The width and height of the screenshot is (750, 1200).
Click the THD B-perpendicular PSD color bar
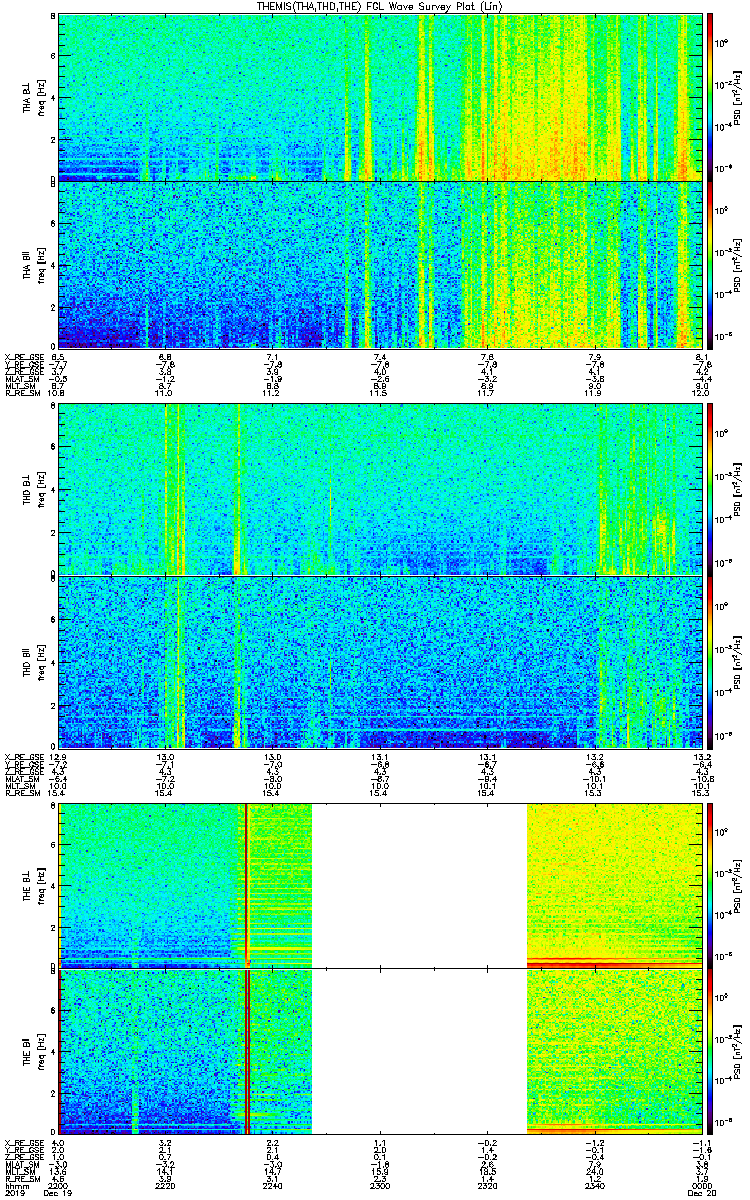711,489
